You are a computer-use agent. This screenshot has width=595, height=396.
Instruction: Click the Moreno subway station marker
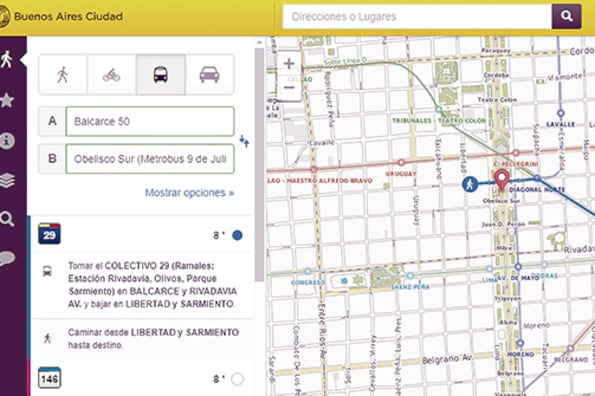pos(521,343)
